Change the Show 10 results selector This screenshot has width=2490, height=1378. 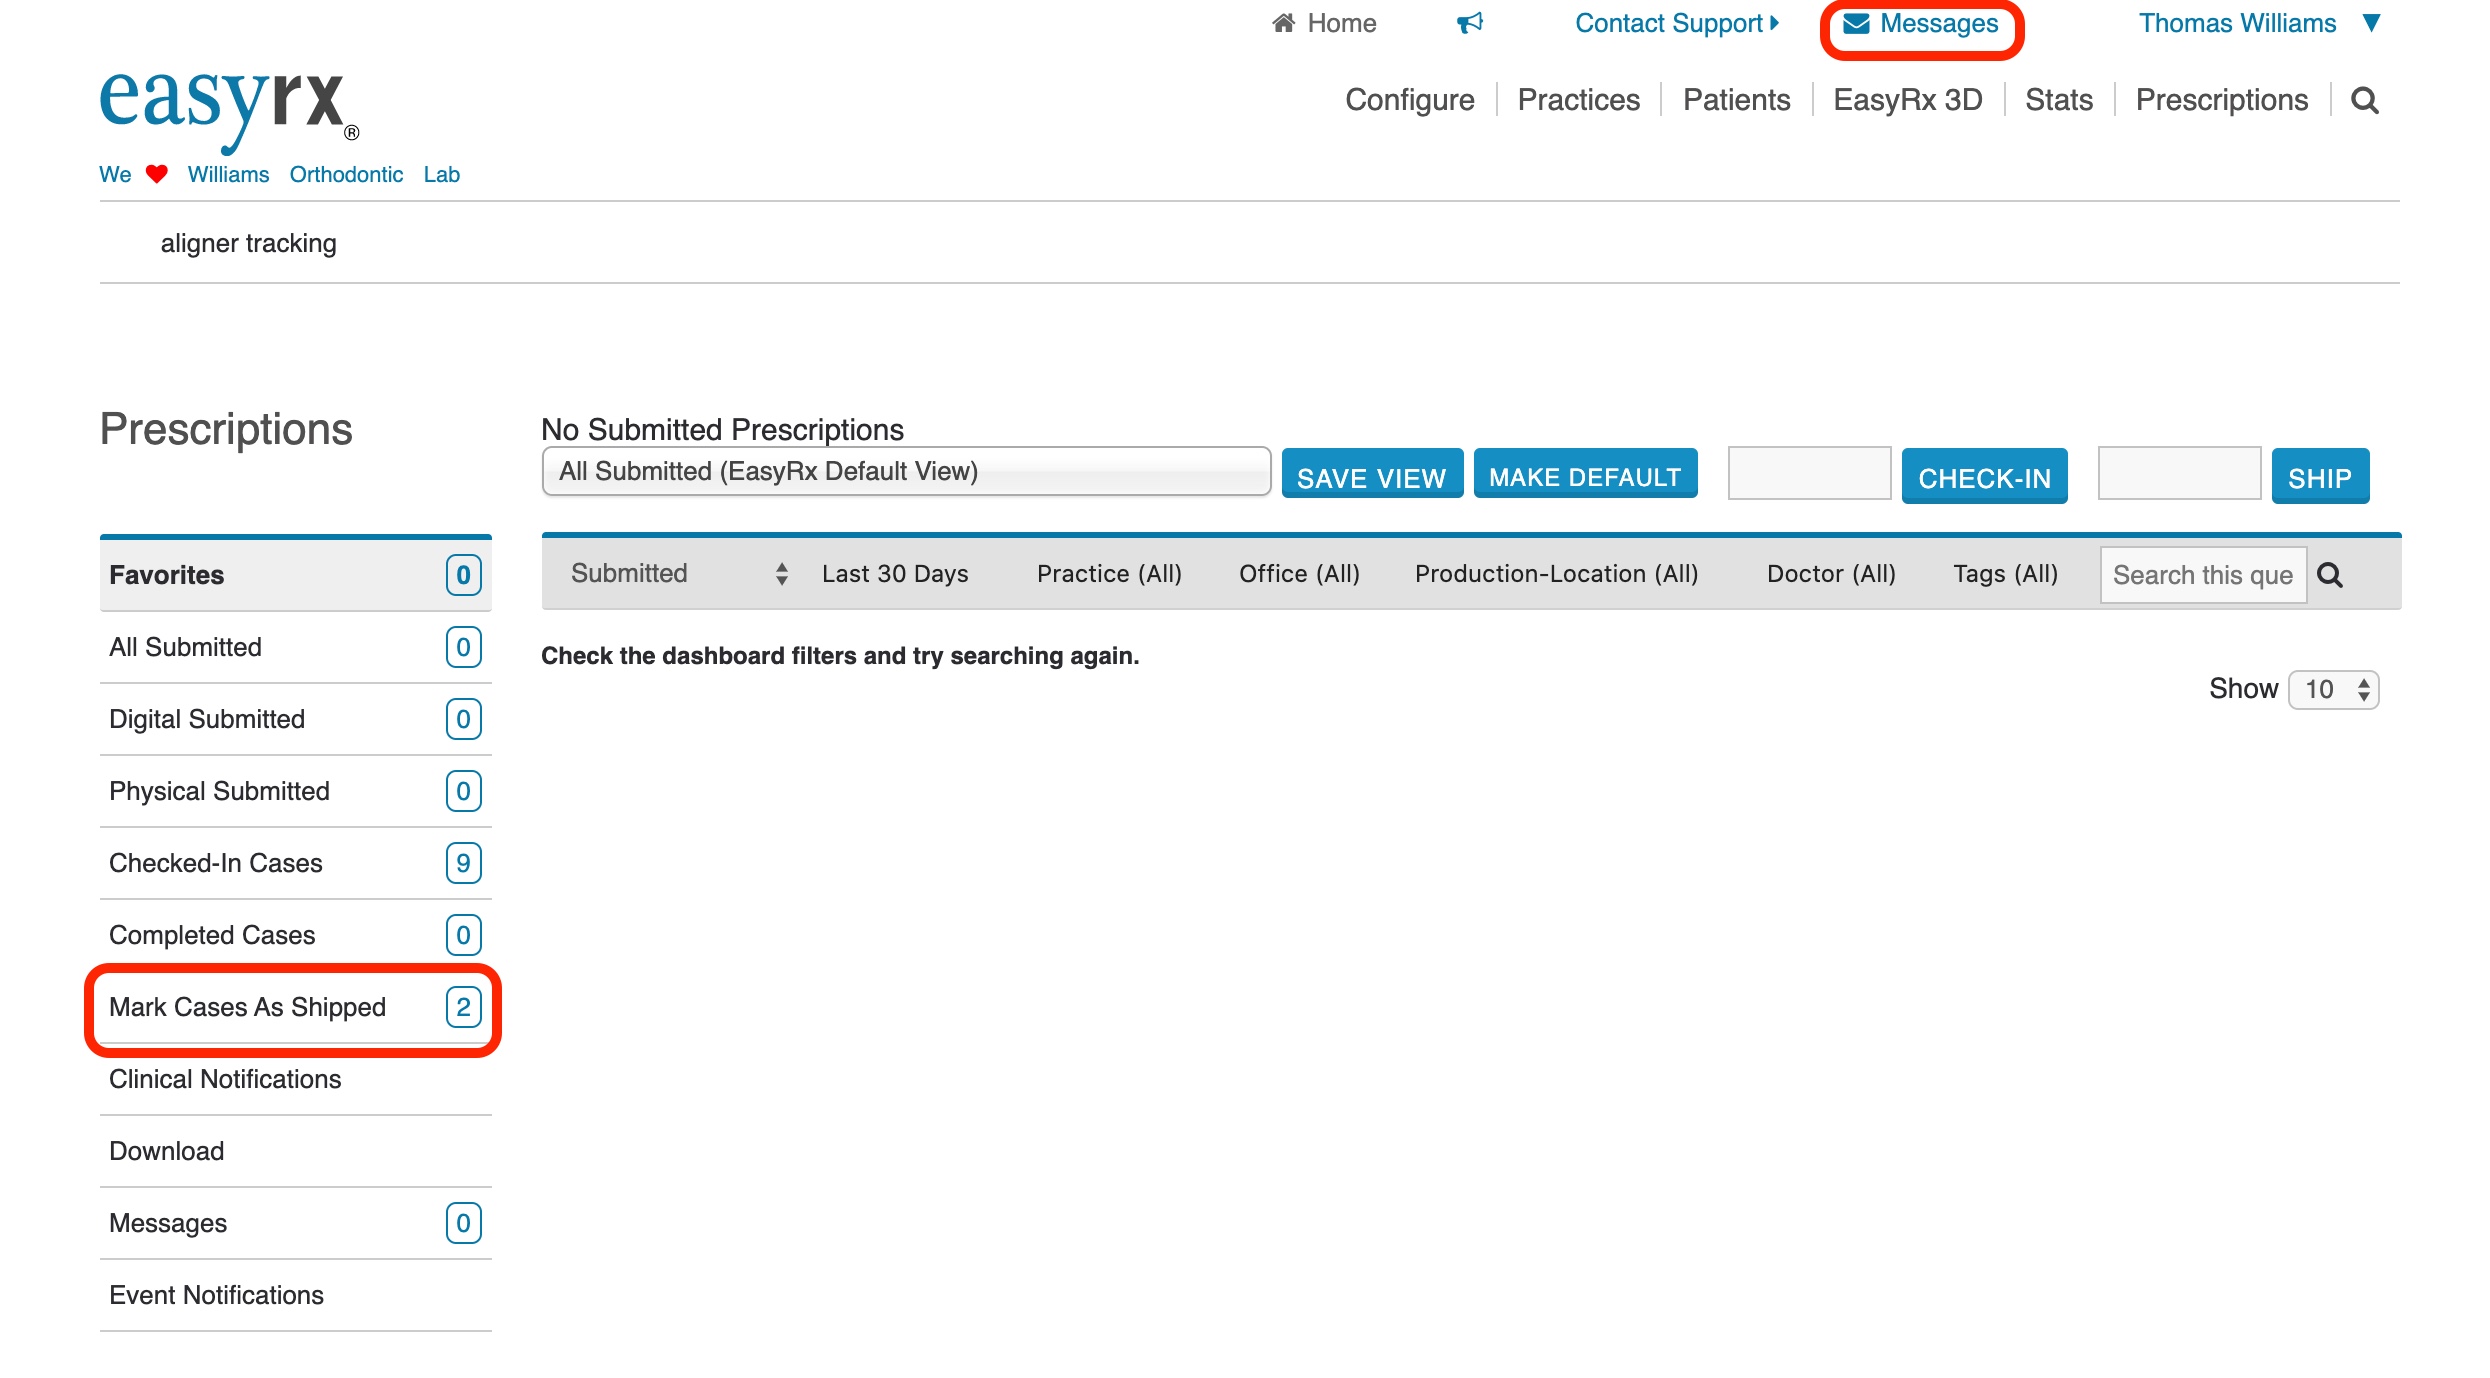point(2333,689)
